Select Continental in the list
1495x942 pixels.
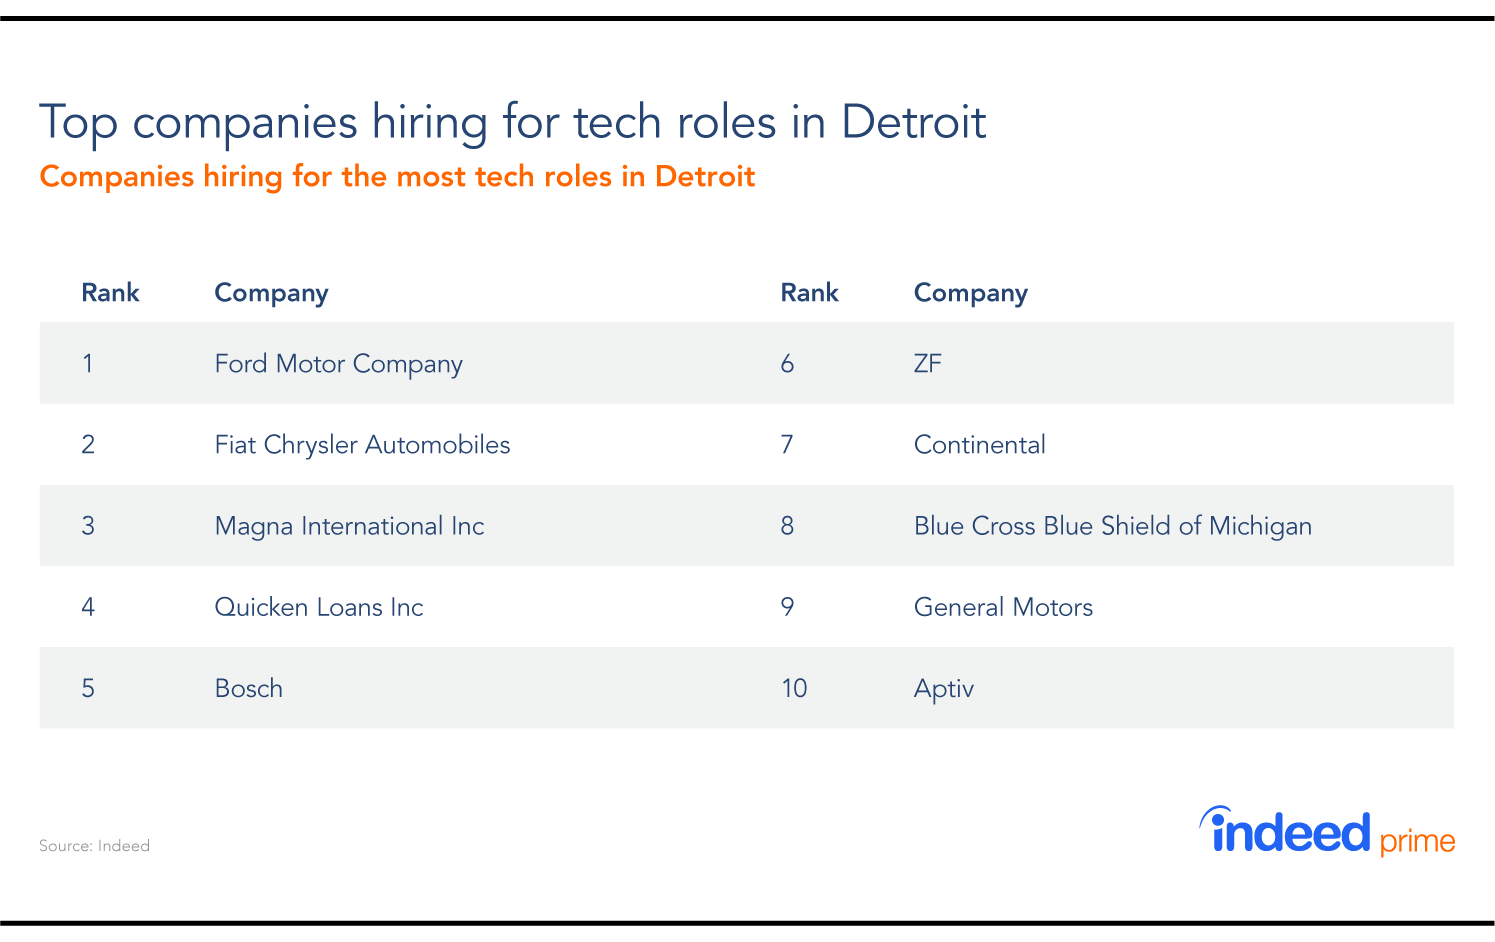click(x=979, y=444)
